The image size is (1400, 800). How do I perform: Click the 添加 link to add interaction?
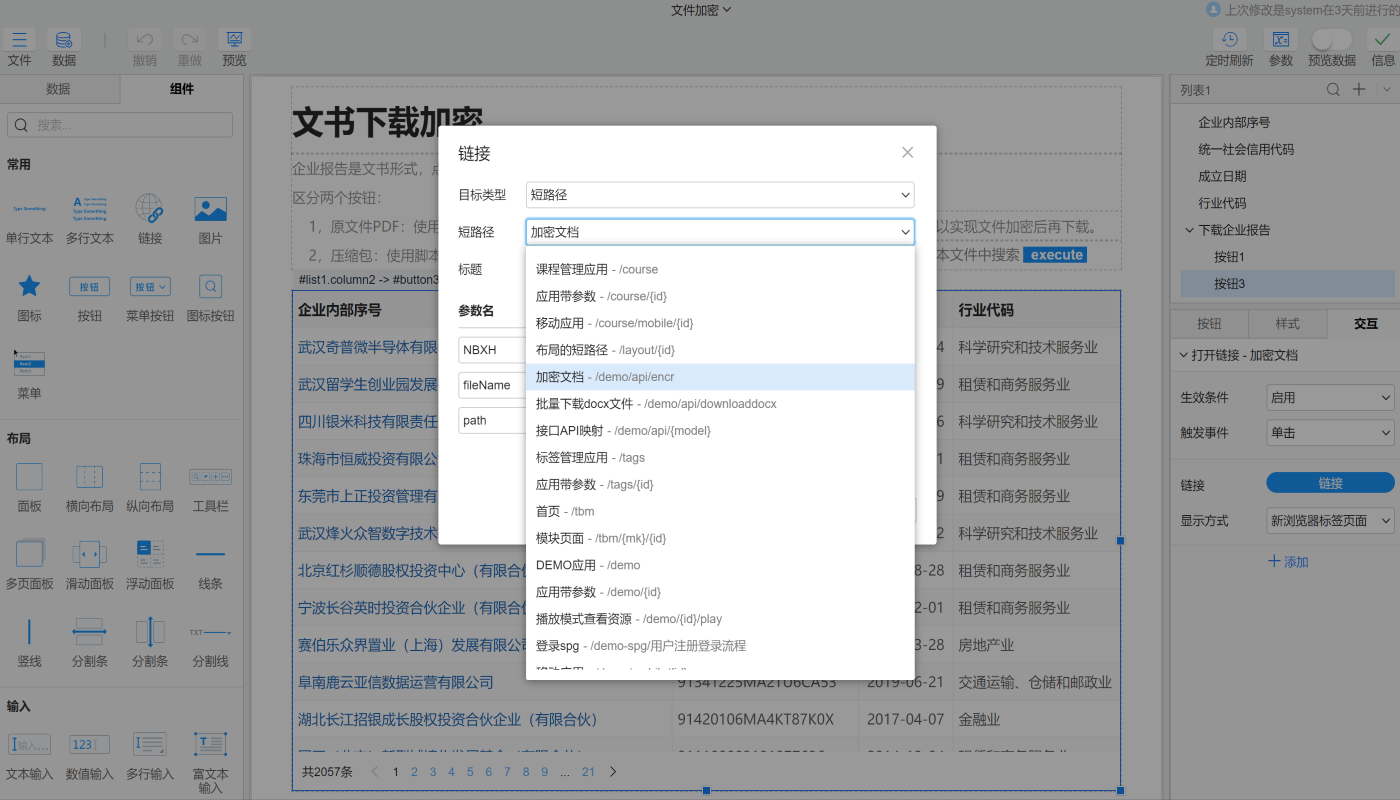tap(1288, 562)
